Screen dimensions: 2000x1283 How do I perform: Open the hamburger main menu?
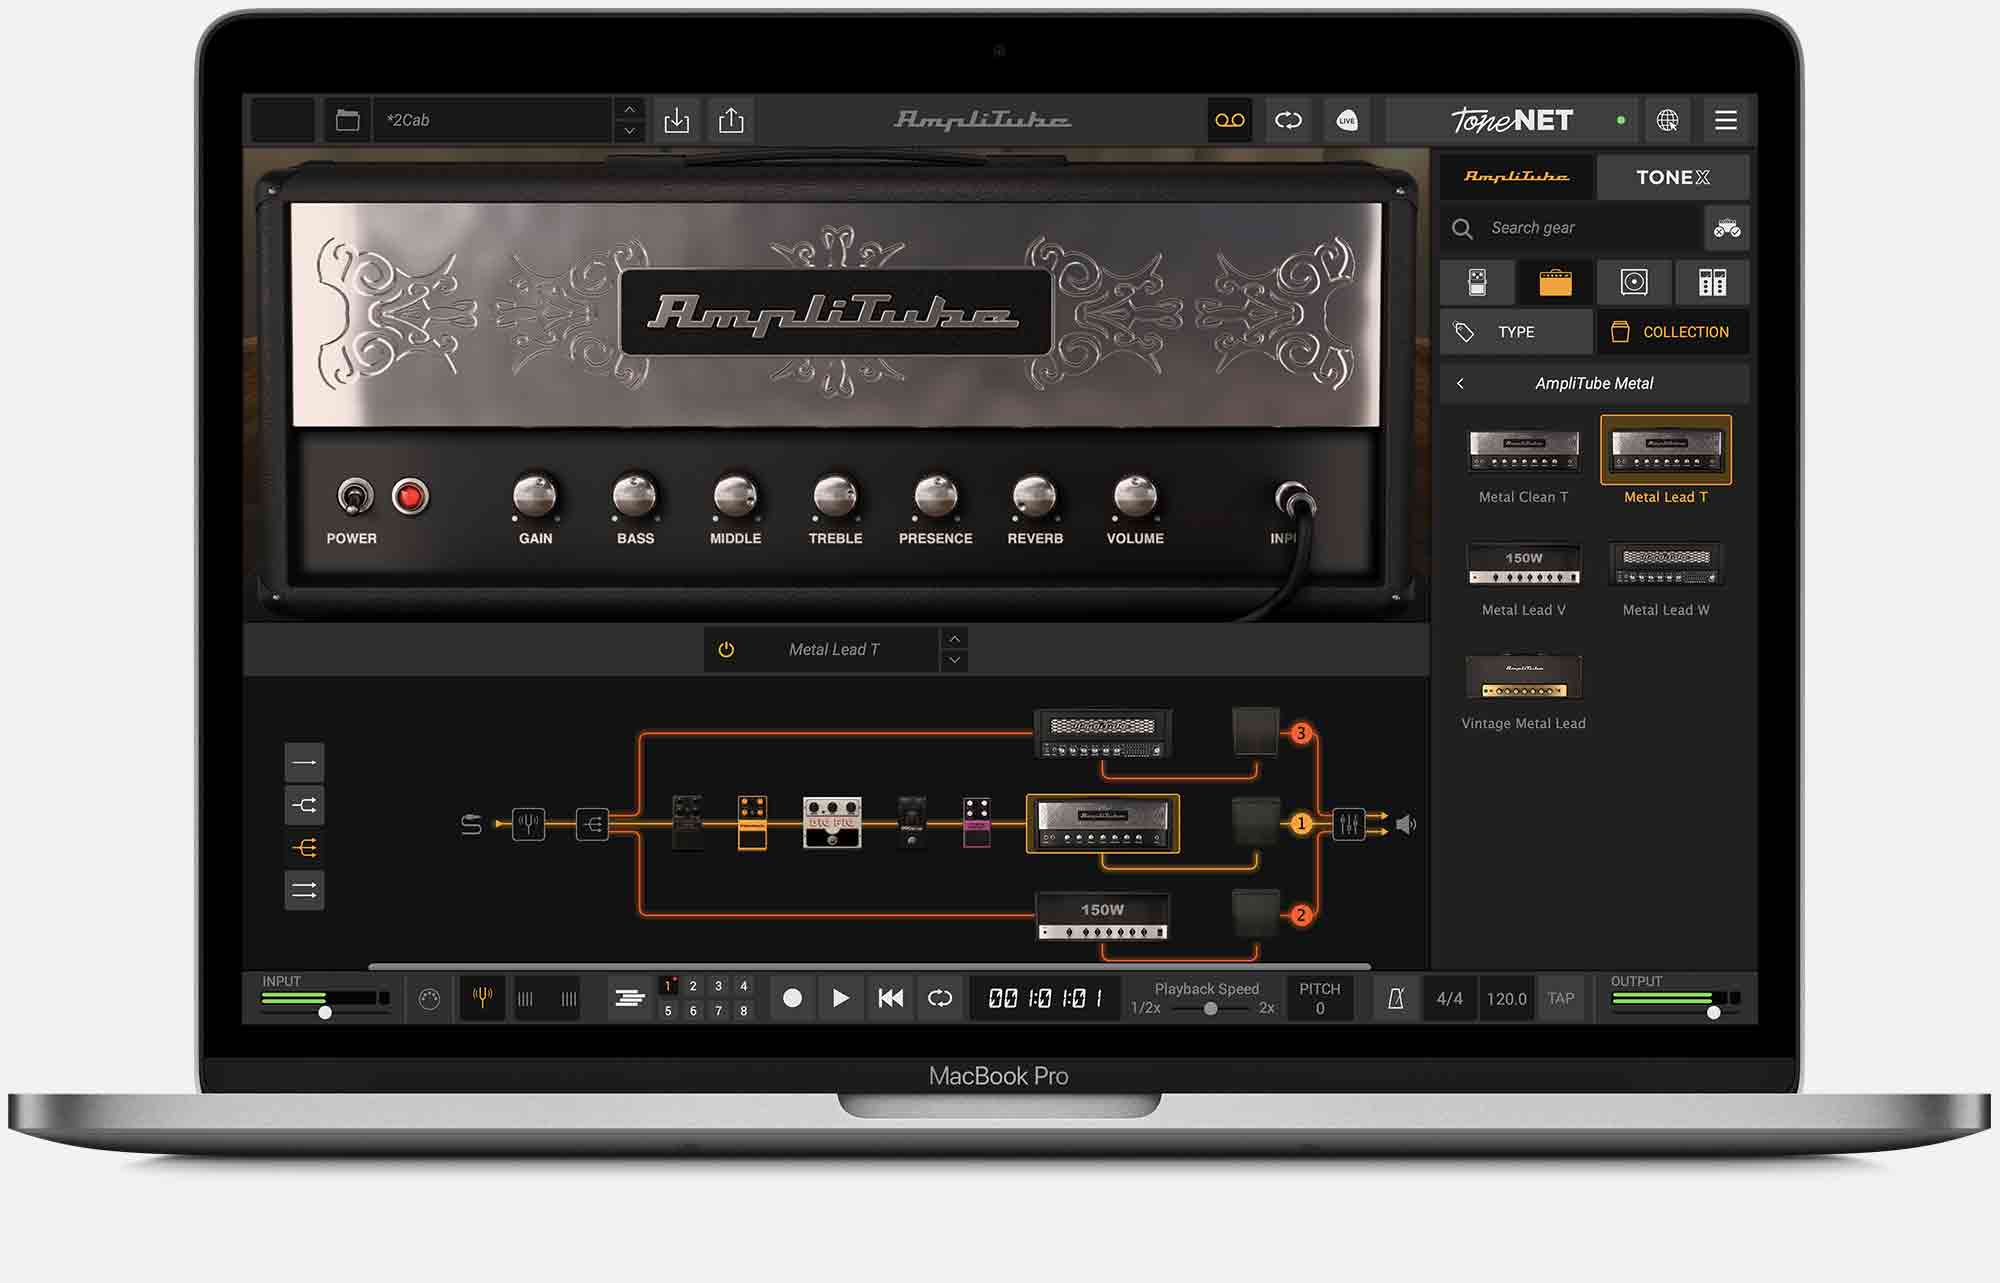pos(1726,120)
